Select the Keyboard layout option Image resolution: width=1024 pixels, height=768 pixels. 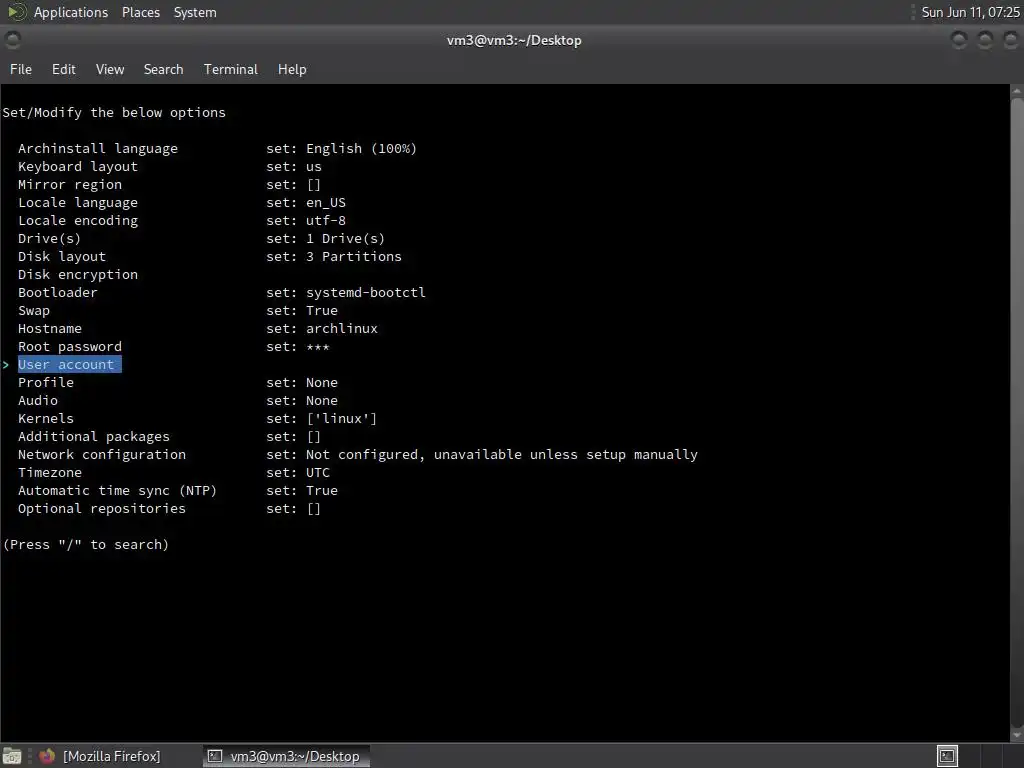78,167
